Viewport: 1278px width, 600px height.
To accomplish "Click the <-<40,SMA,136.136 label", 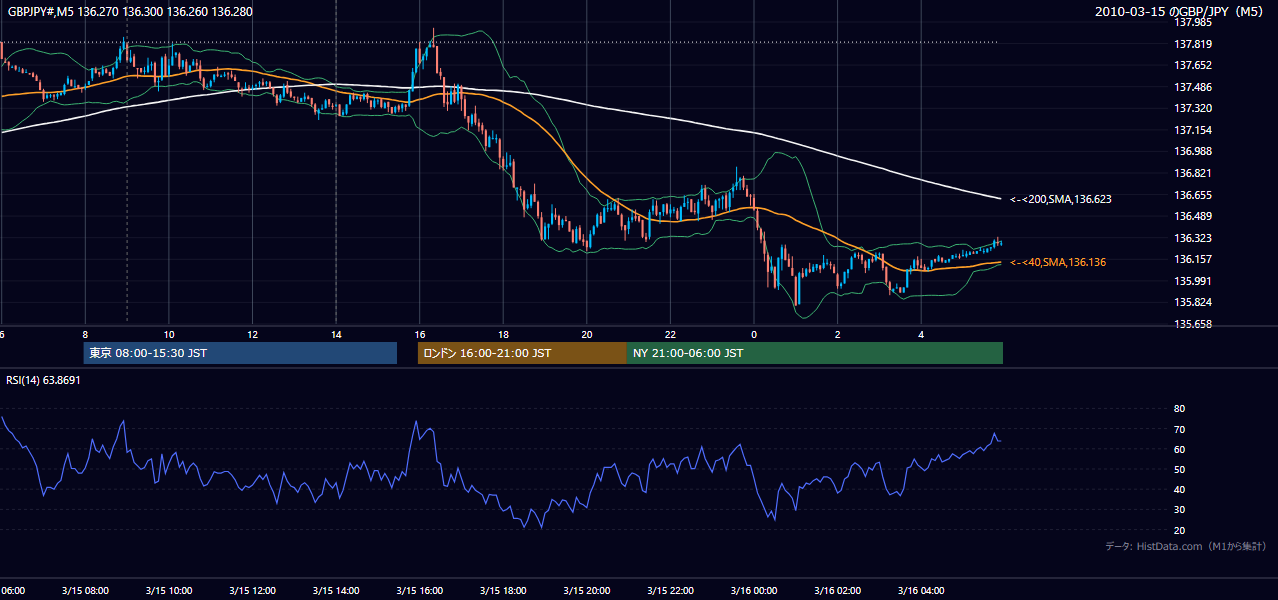I will [1060, 262].
